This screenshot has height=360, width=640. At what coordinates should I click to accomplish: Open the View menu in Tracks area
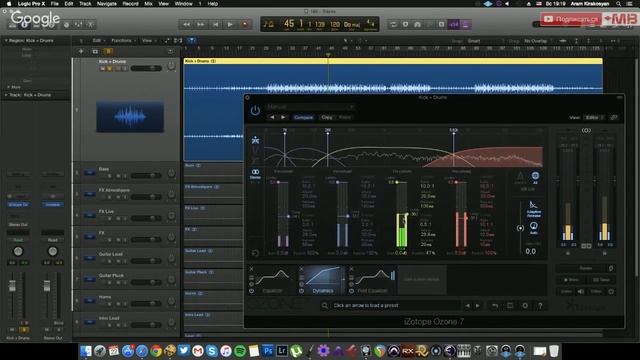point(148,40)
